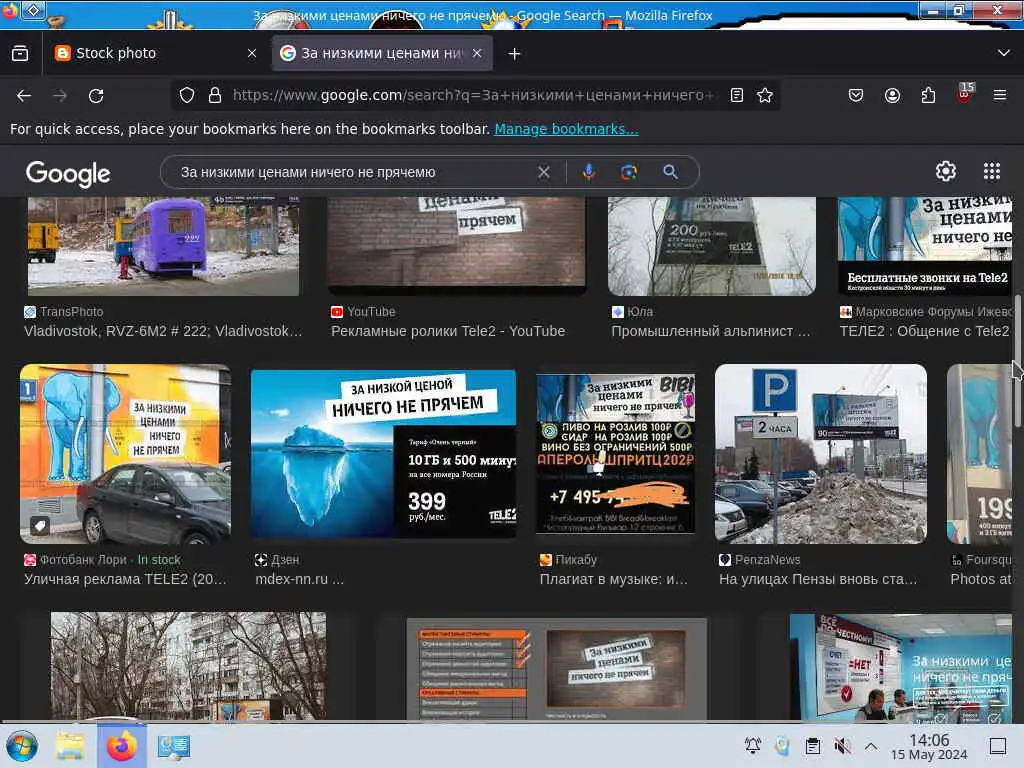This screenshot has height=768, width=1024.
Task: Open На улицах Пензы result title
Action: click(x=818, y=579)
